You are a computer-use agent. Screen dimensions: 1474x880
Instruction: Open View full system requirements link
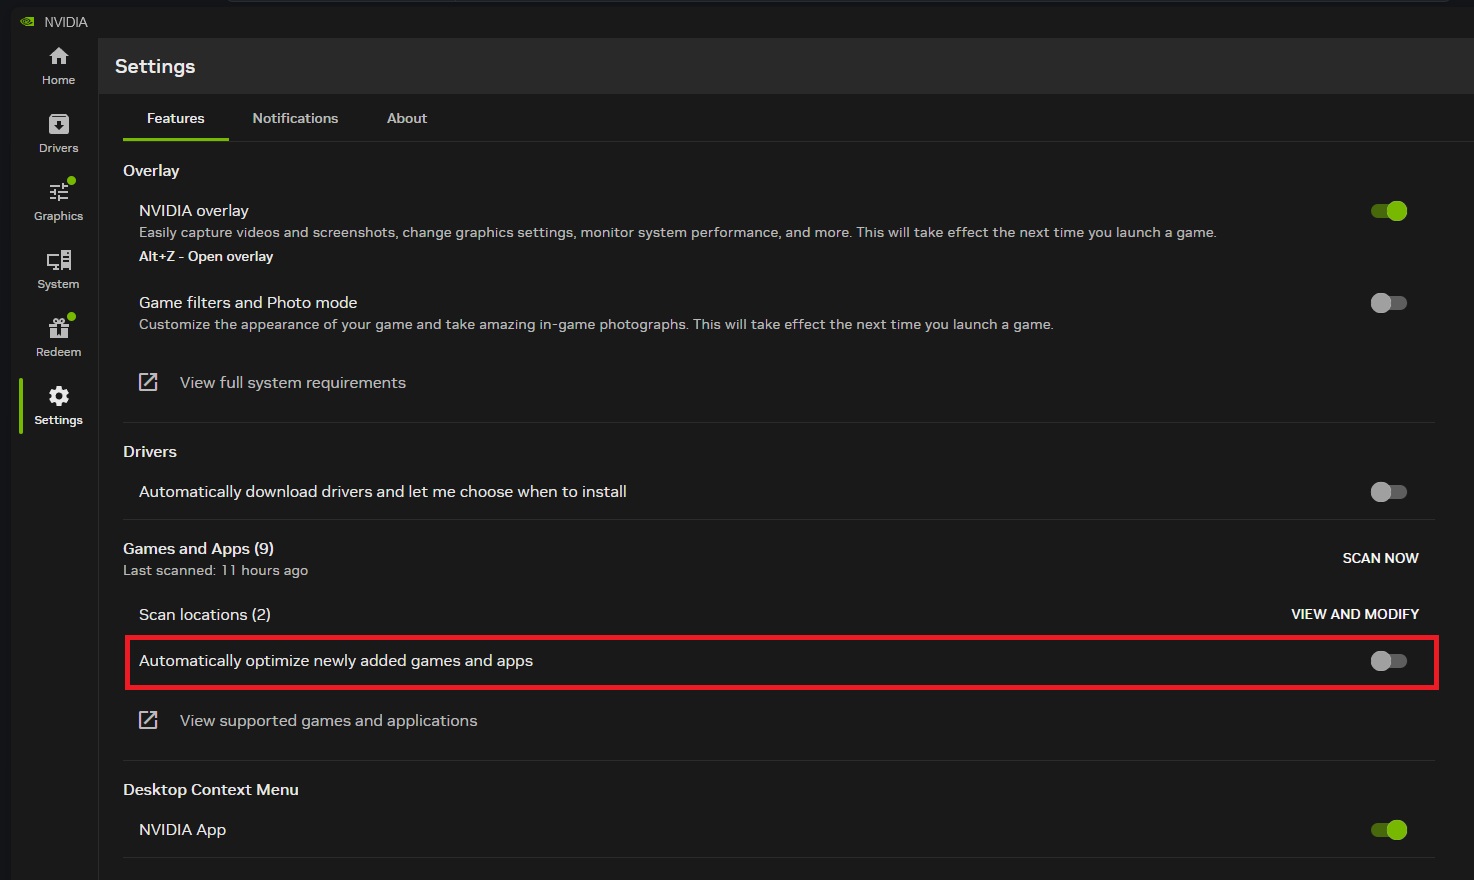[293, 383]
